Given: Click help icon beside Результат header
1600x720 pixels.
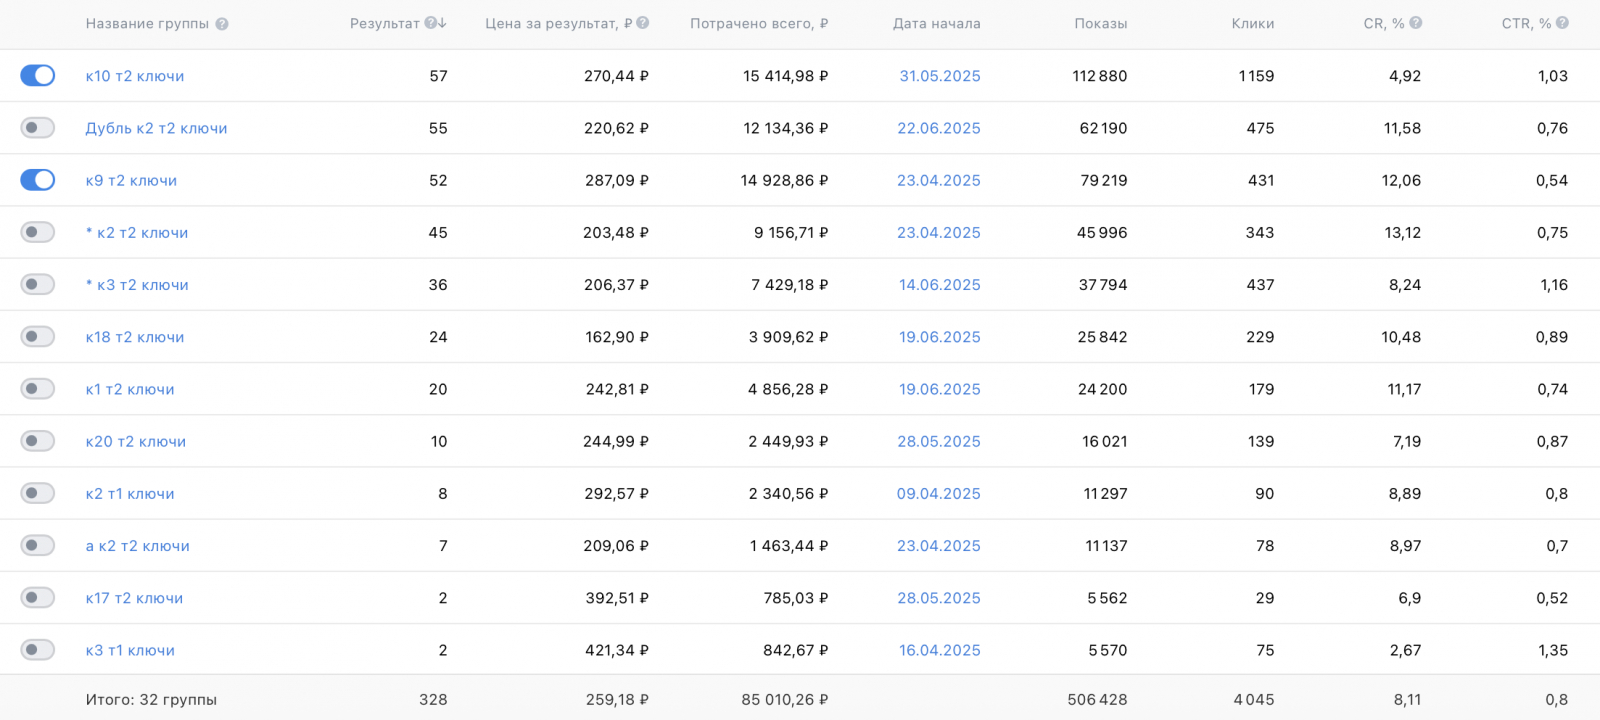Looking at the screenshot, I should (430, 23).
